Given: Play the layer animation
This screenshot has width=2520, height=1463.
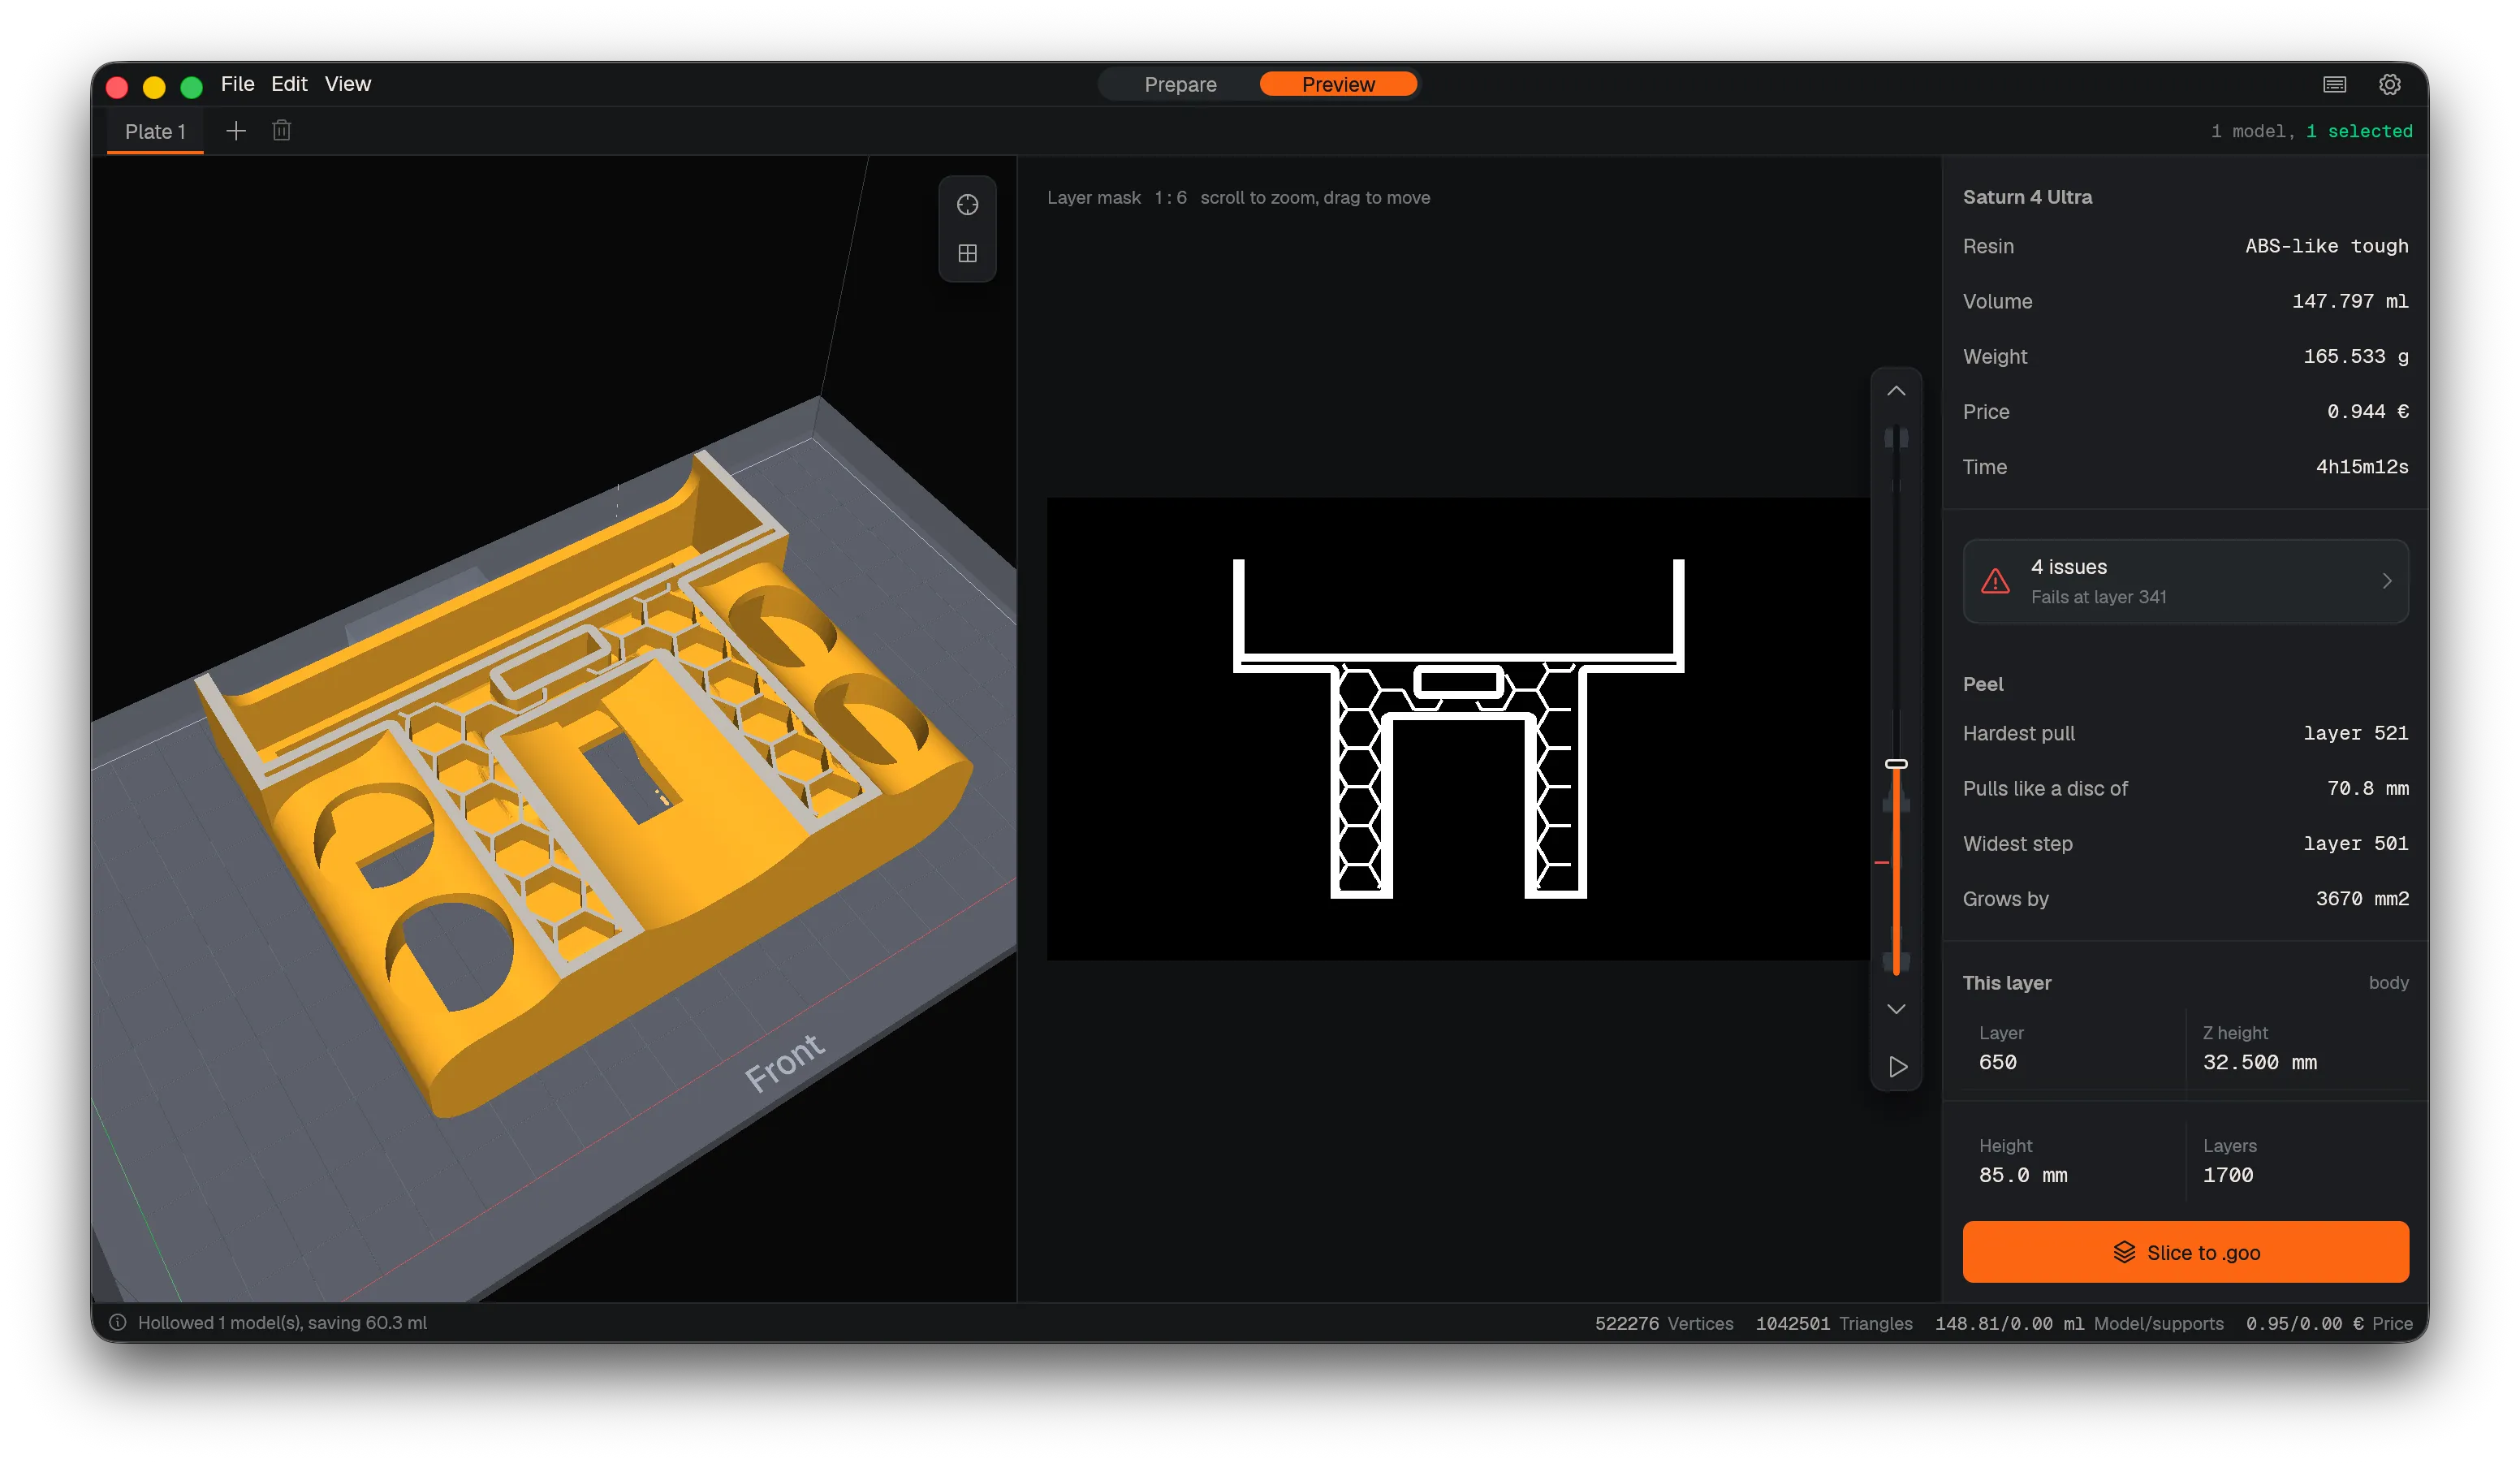Looking at the screenshot, I should [x=1897, y=1067].
